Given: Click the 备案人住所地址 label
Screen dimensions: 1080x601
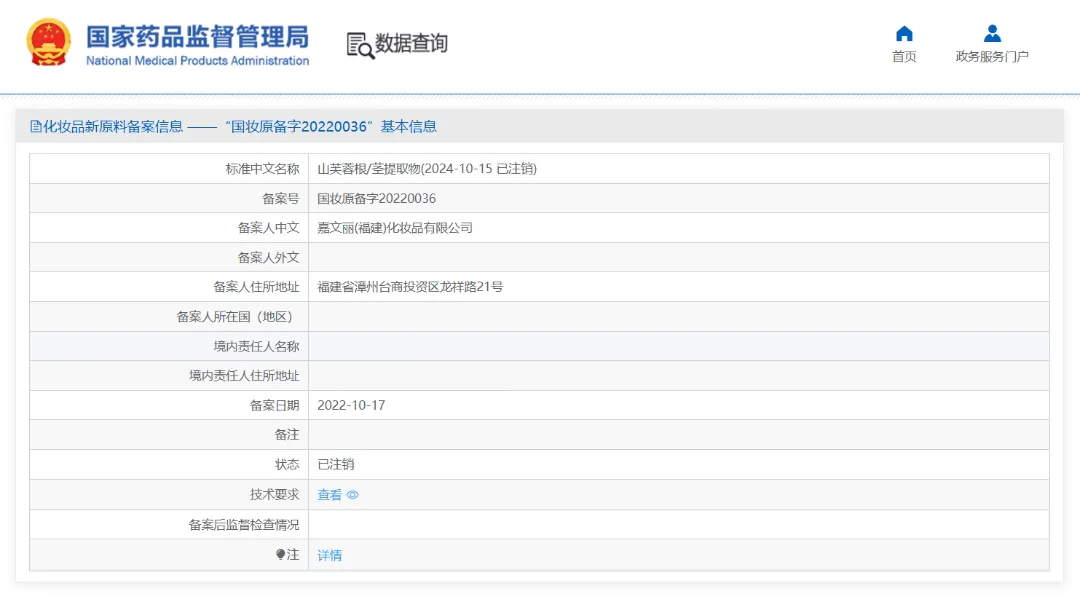Looking at the screenshot, I should coord(256,287).
